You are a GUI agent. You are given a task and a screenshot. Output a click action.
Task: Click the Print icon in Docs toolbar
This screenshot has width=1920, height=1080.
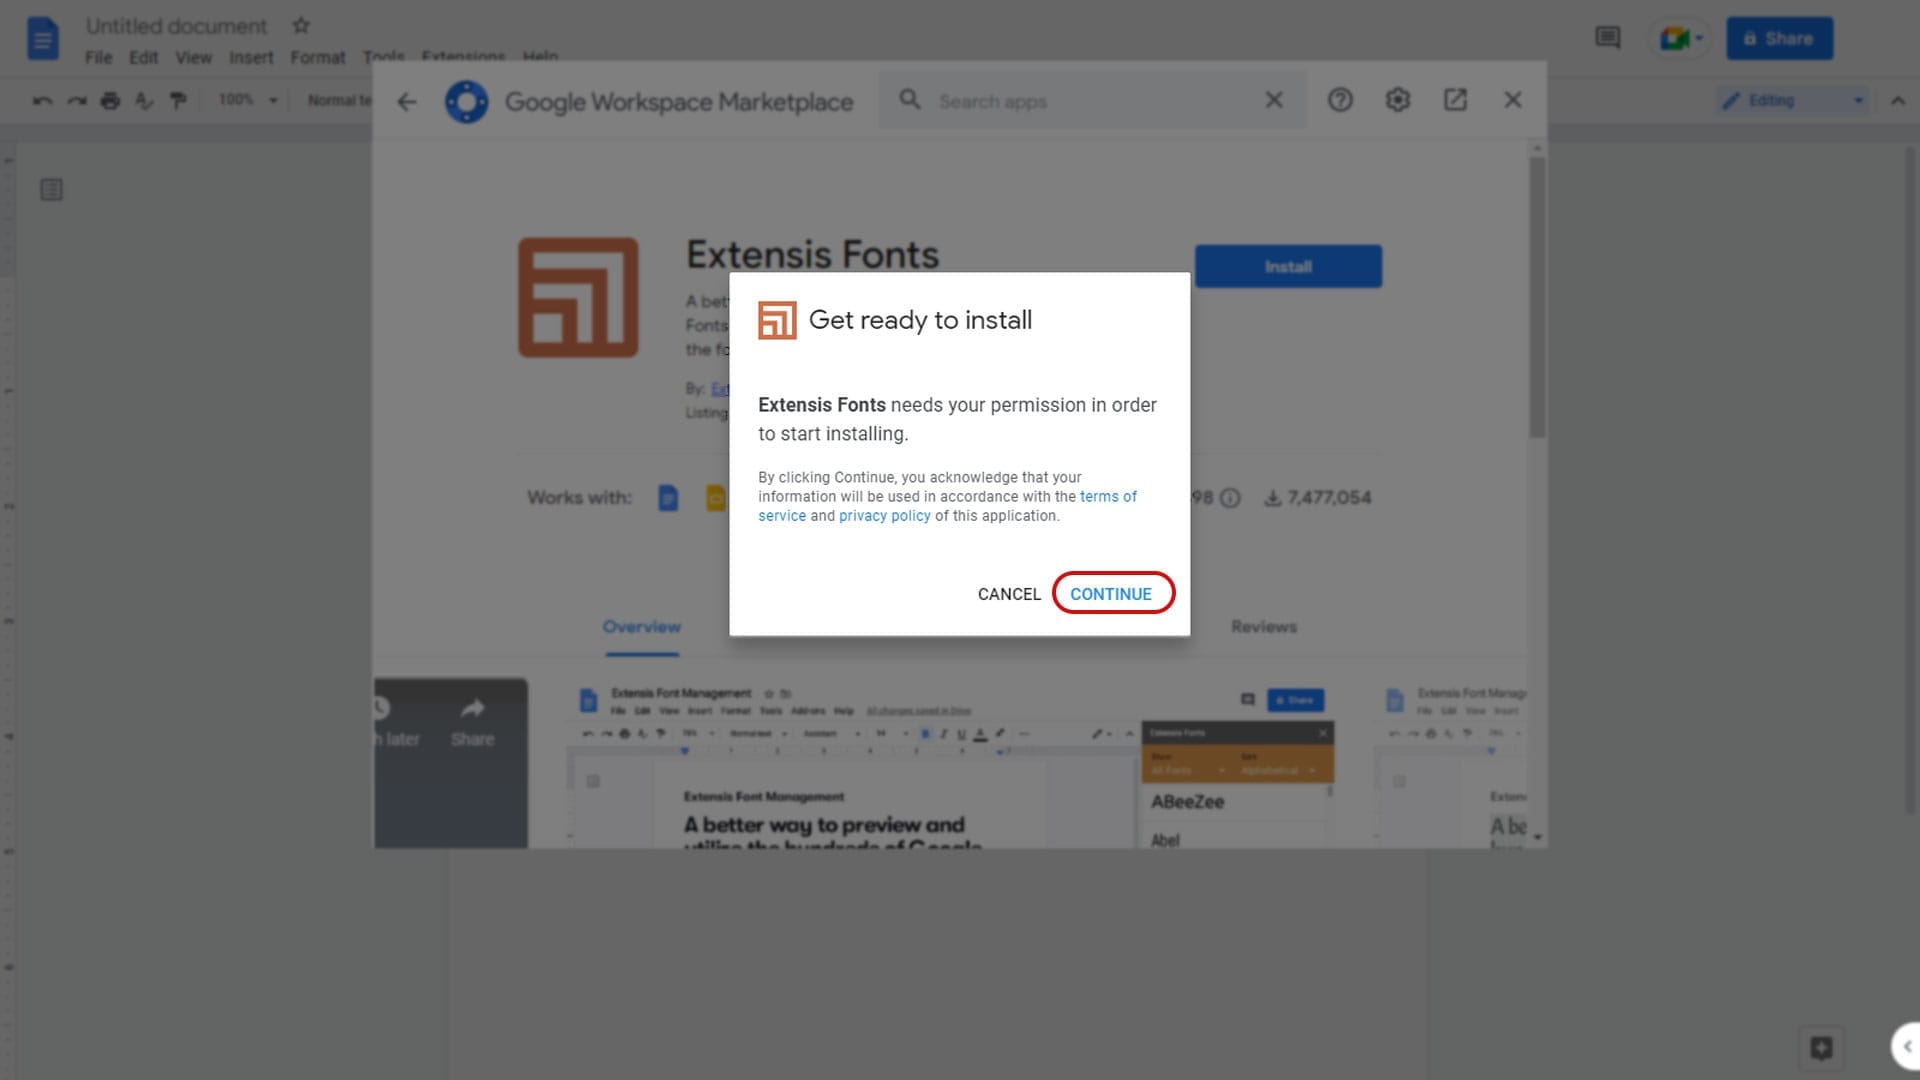coord(110,100)
